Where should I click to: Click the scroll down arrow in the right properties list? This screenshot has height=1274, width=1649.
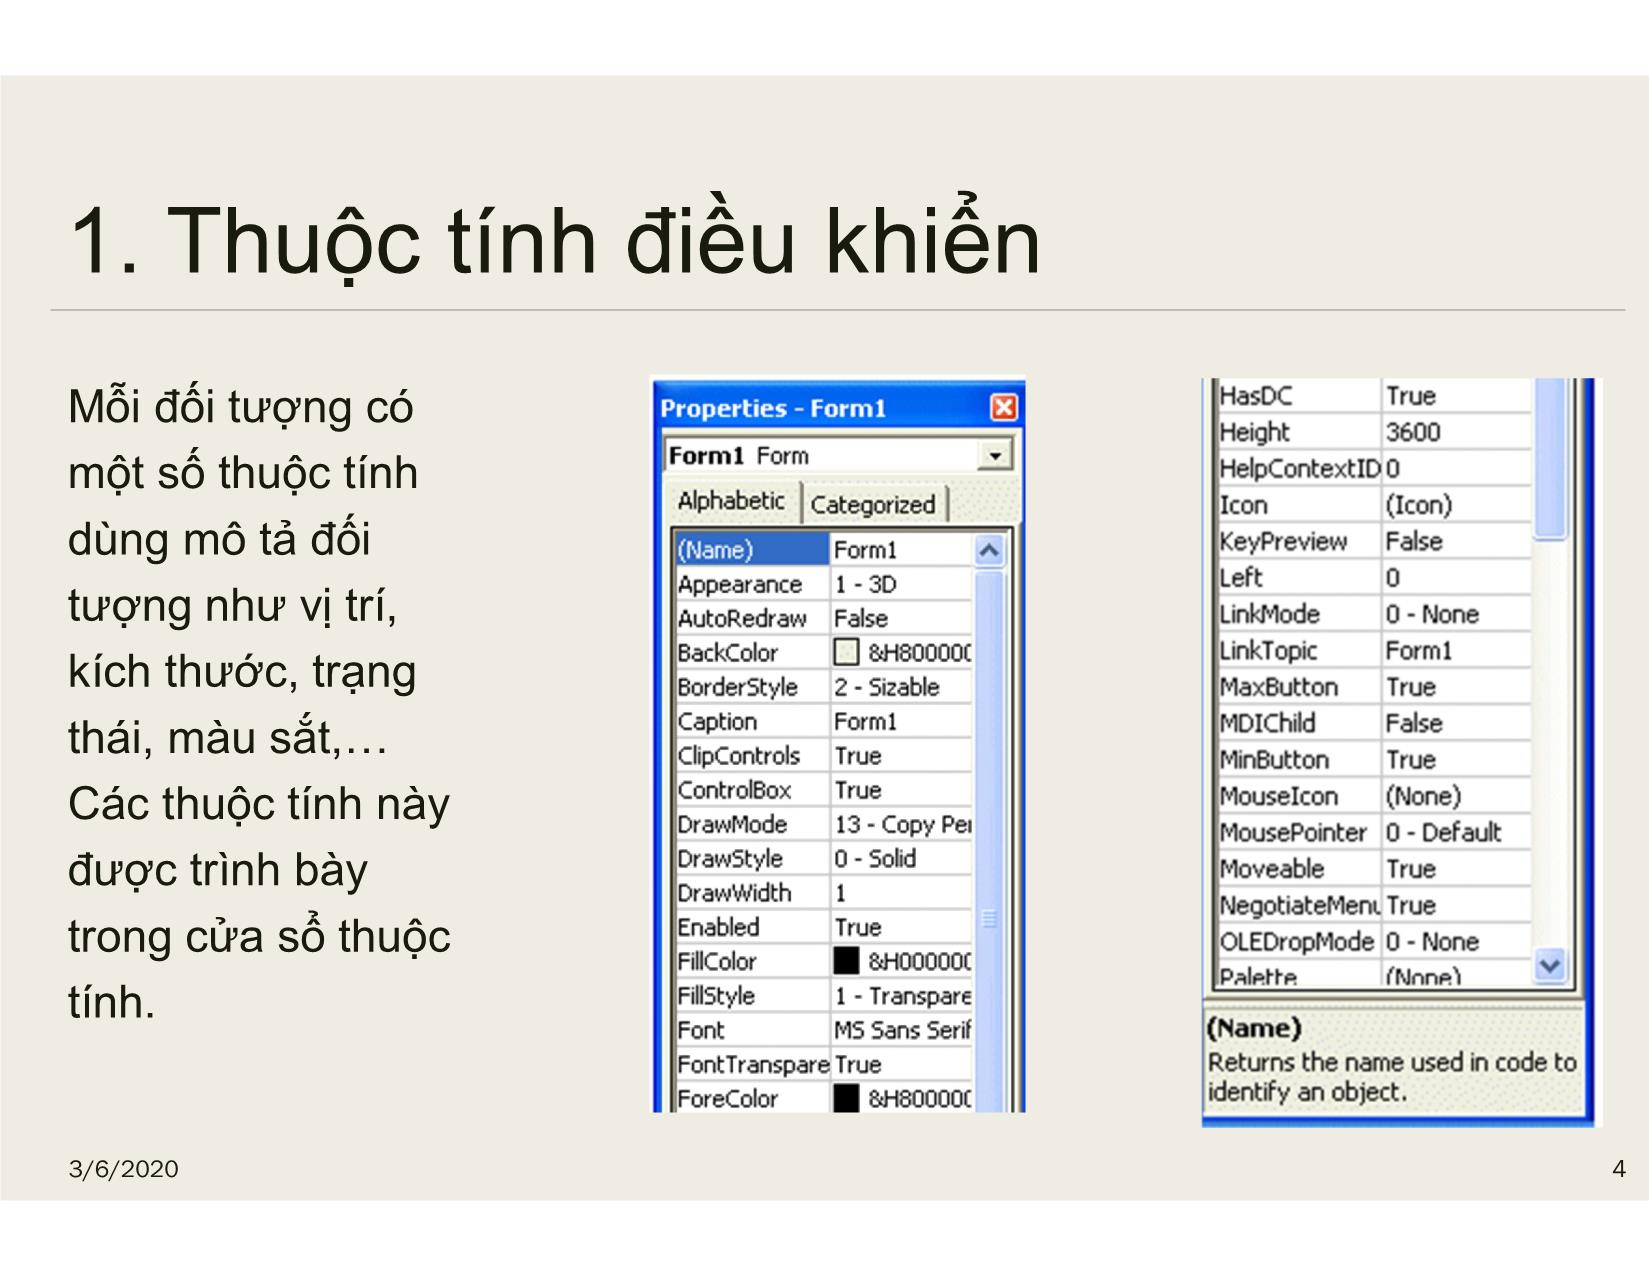[x=1549, y=965]
